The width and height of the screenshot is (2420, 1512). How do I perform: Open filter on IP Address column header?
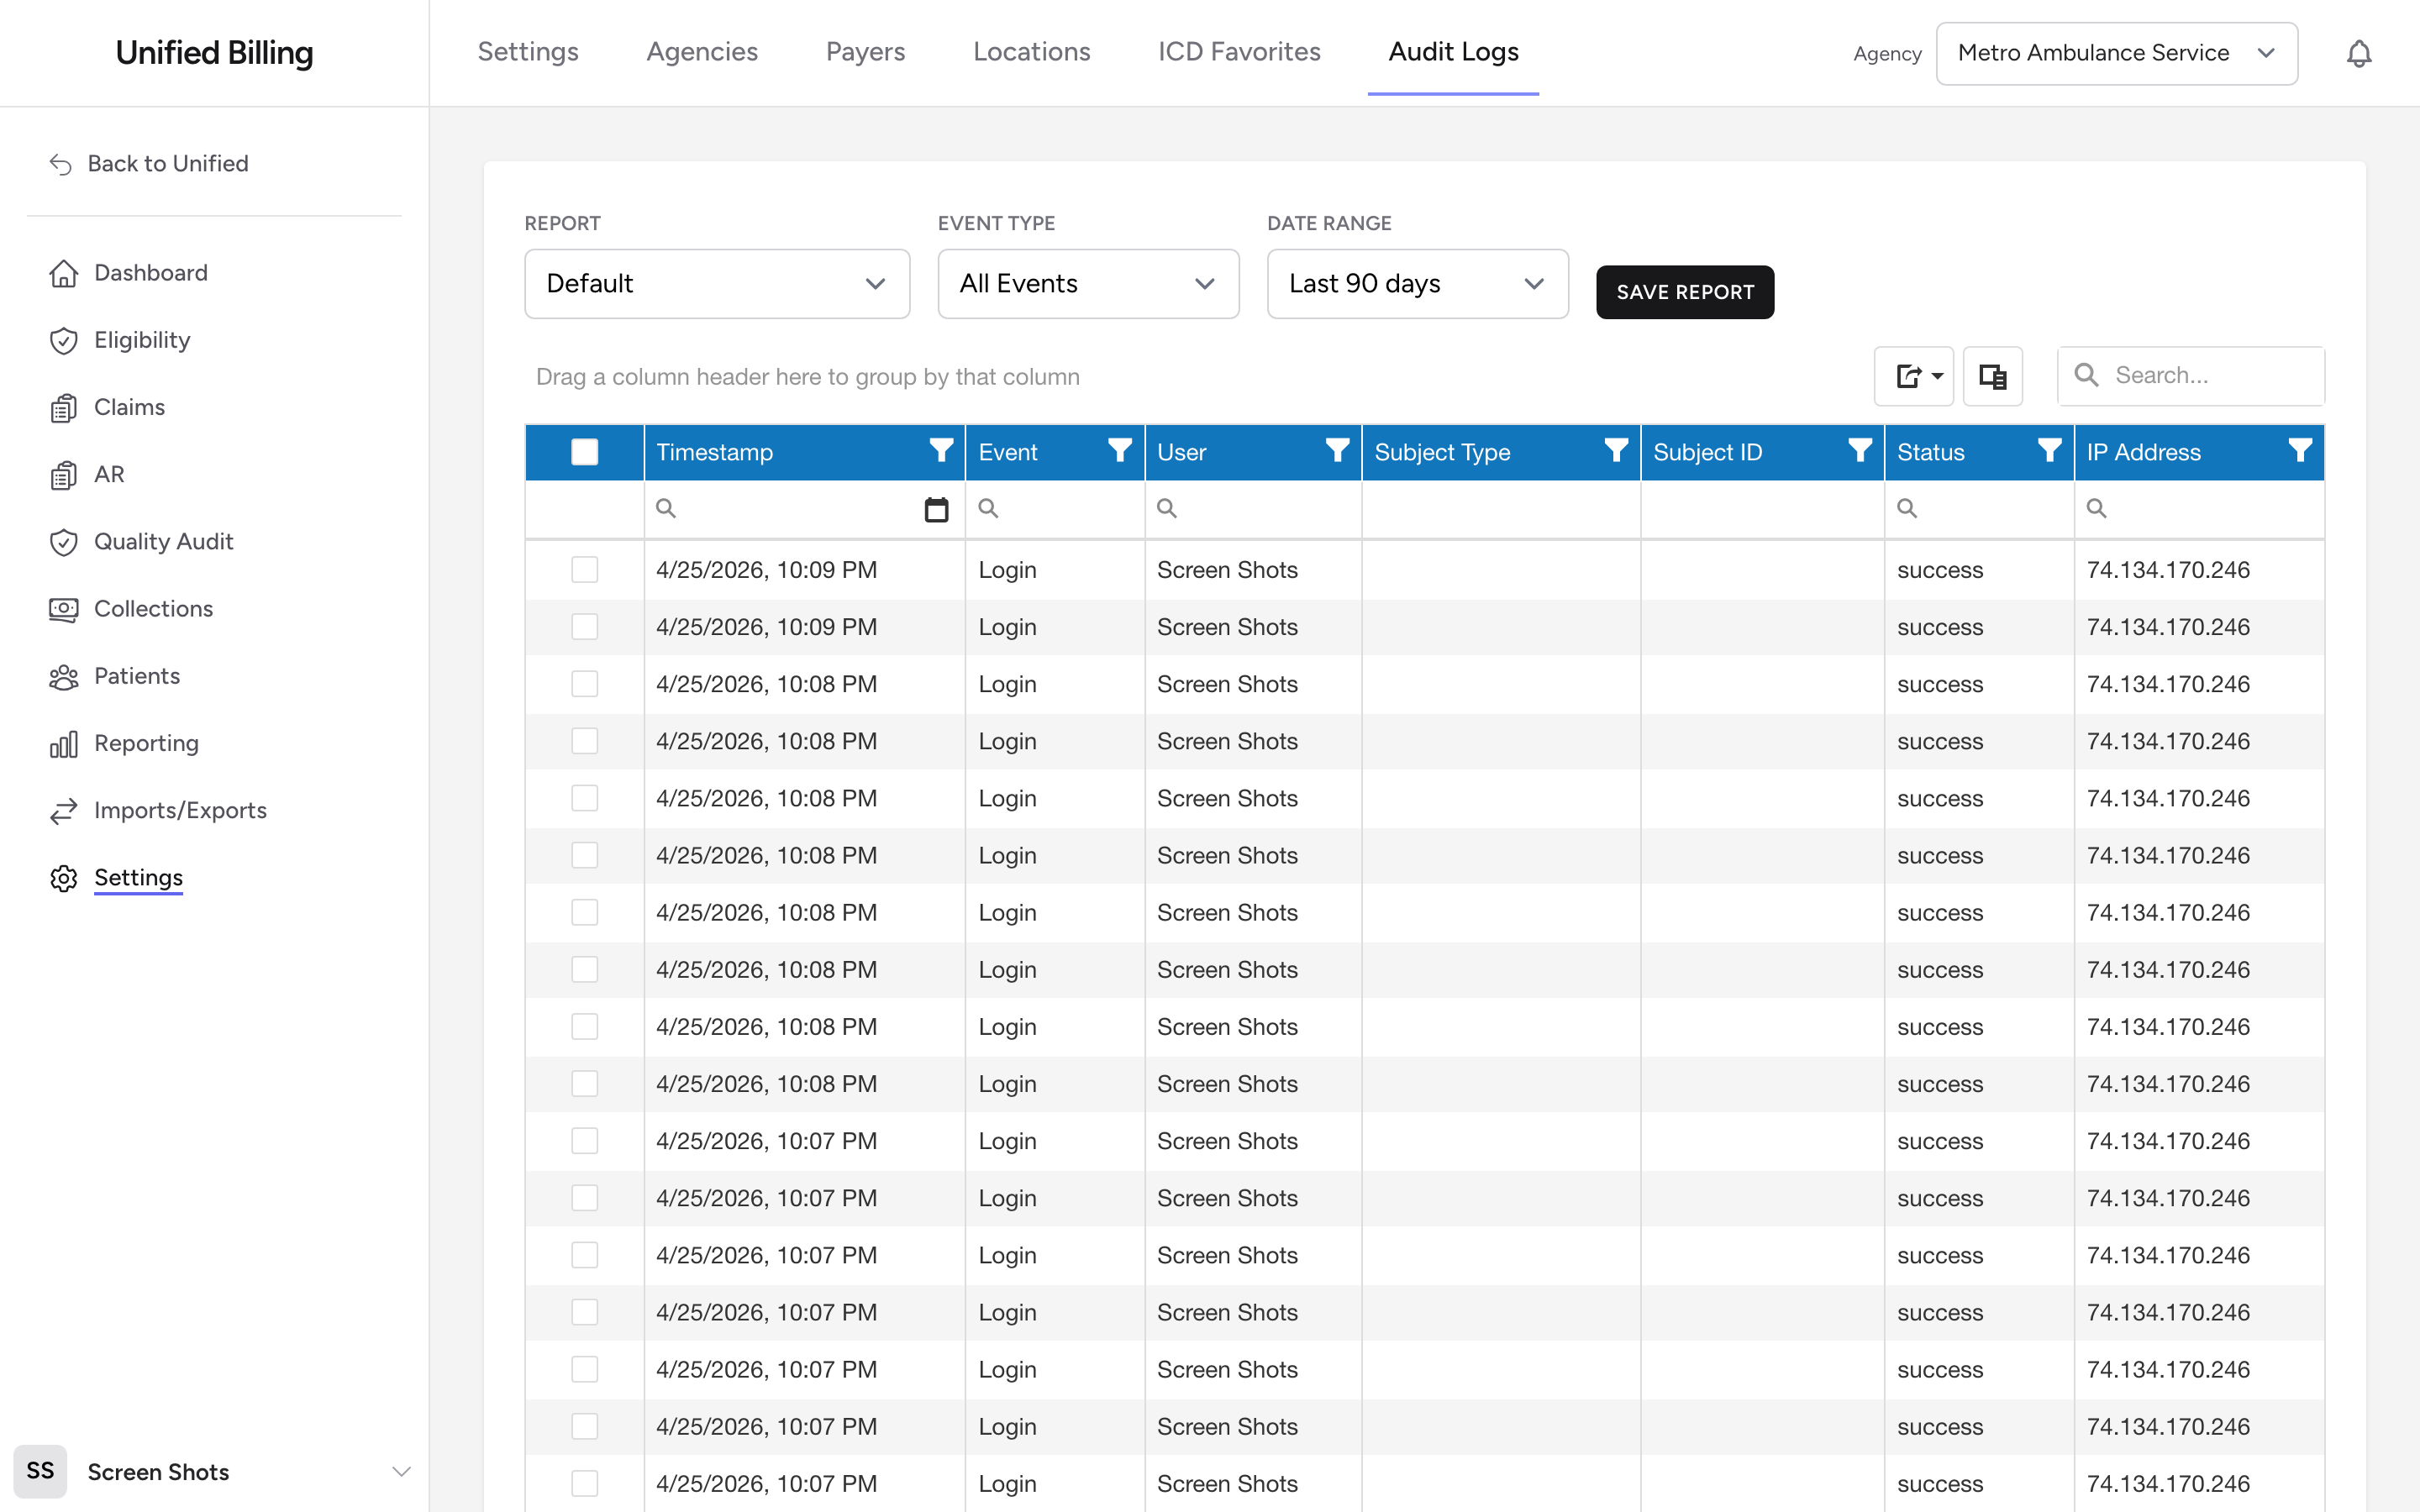coord(2299,451)
